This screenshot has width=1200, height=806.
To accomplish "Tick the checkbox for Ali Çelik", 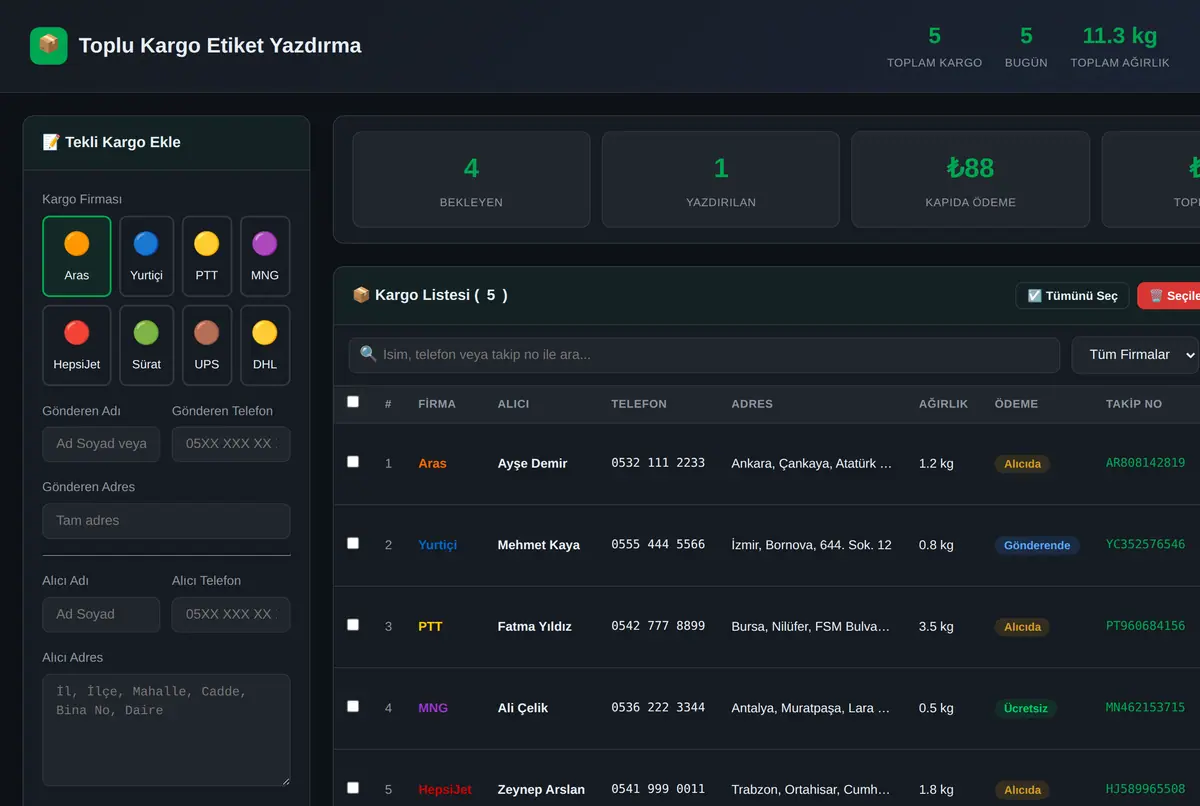I will point(352,706).
